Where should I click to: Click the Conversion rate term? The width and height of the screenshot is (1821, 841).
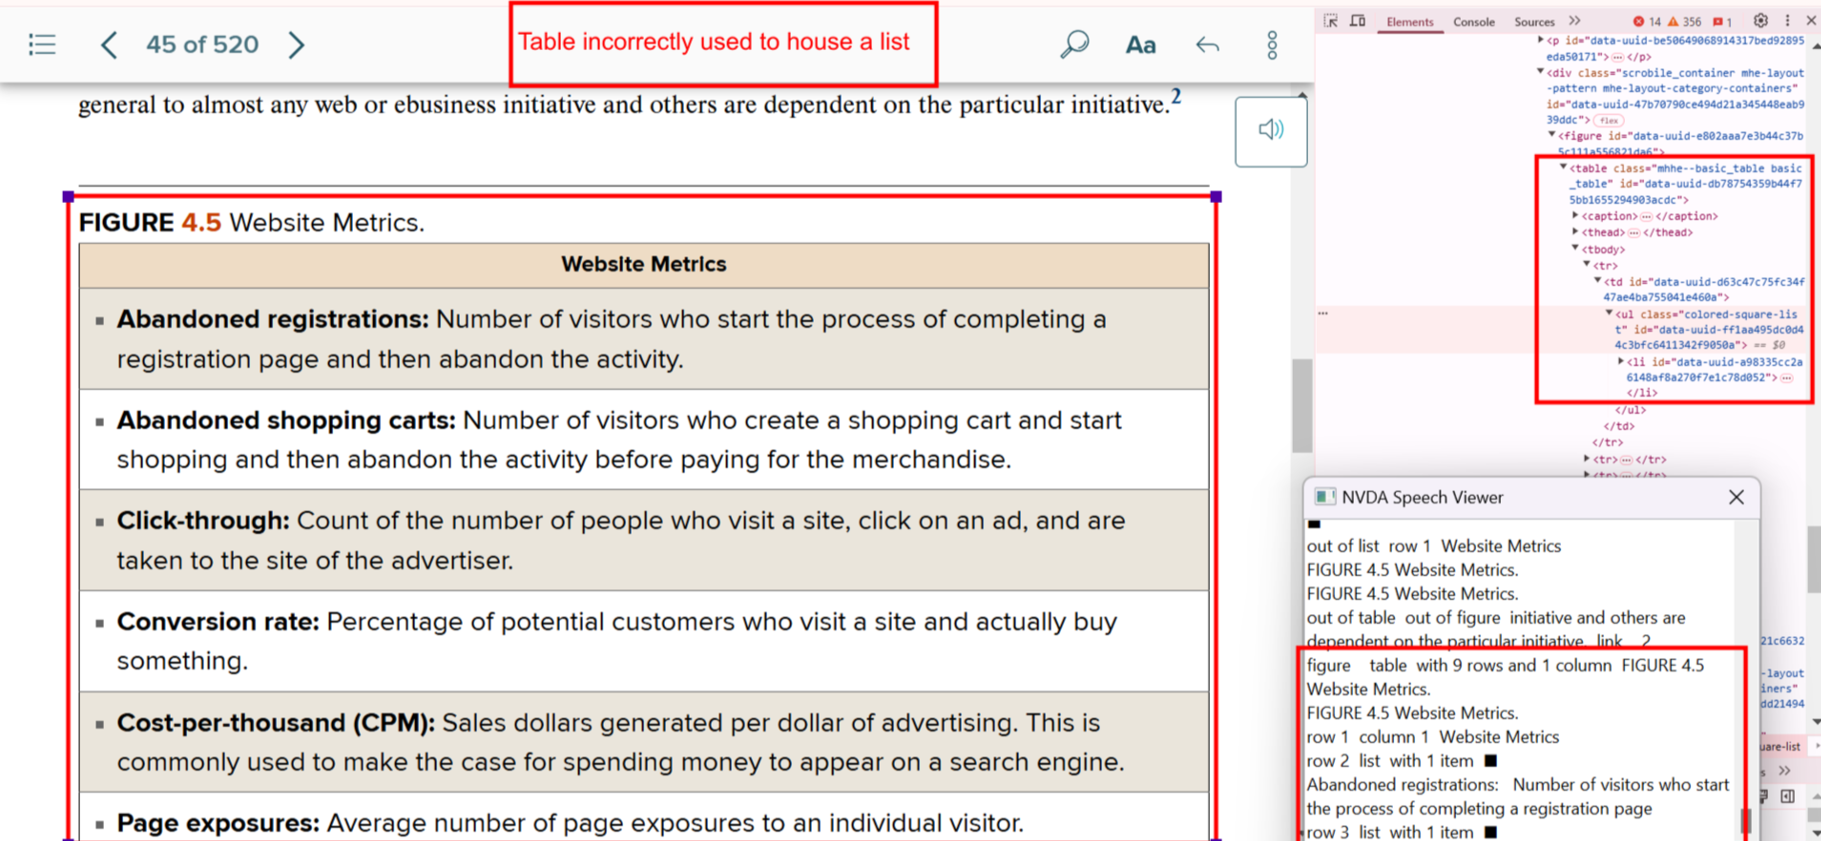[x=218, y=622]
